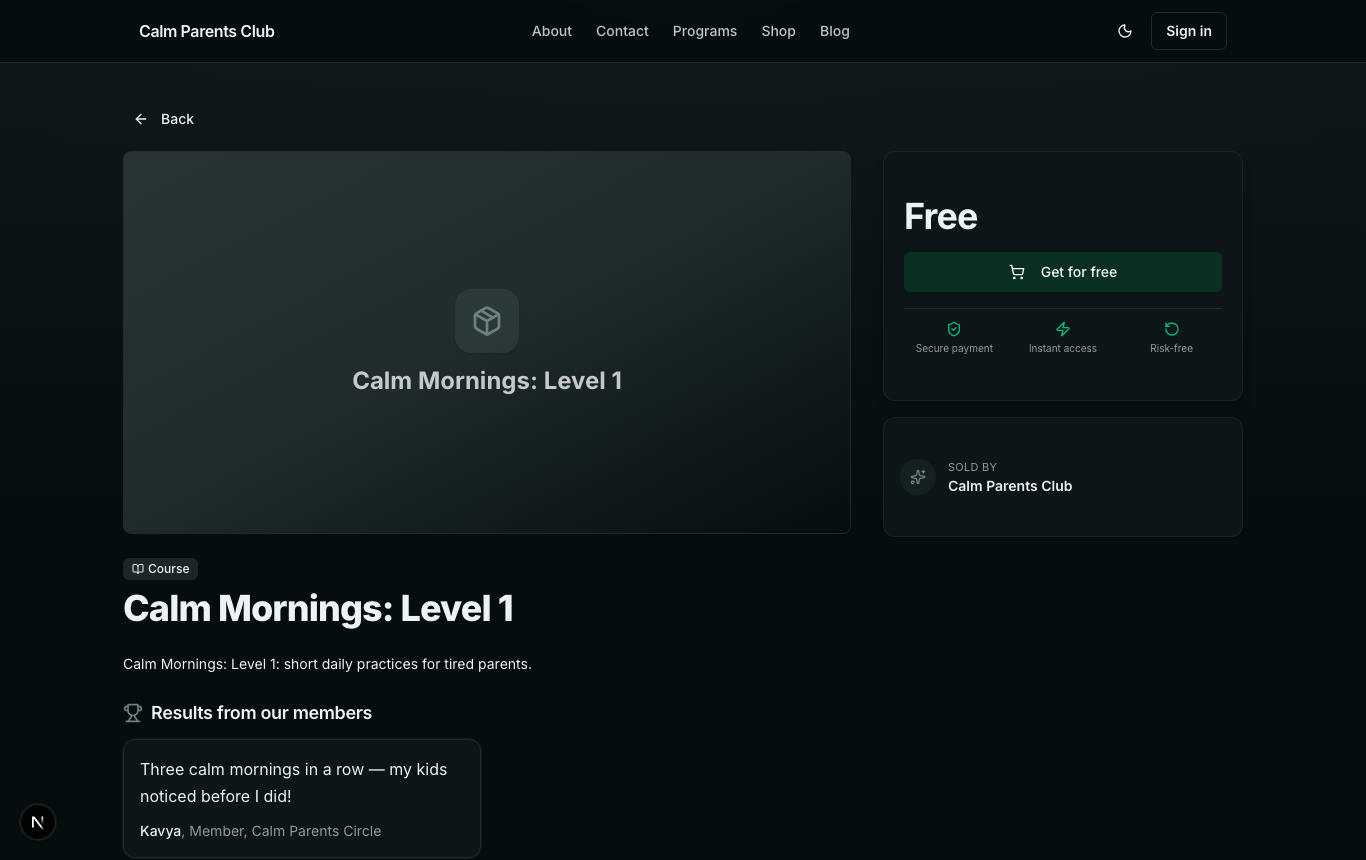
Task: Click the Sign in button
Action: (1189, 31)
